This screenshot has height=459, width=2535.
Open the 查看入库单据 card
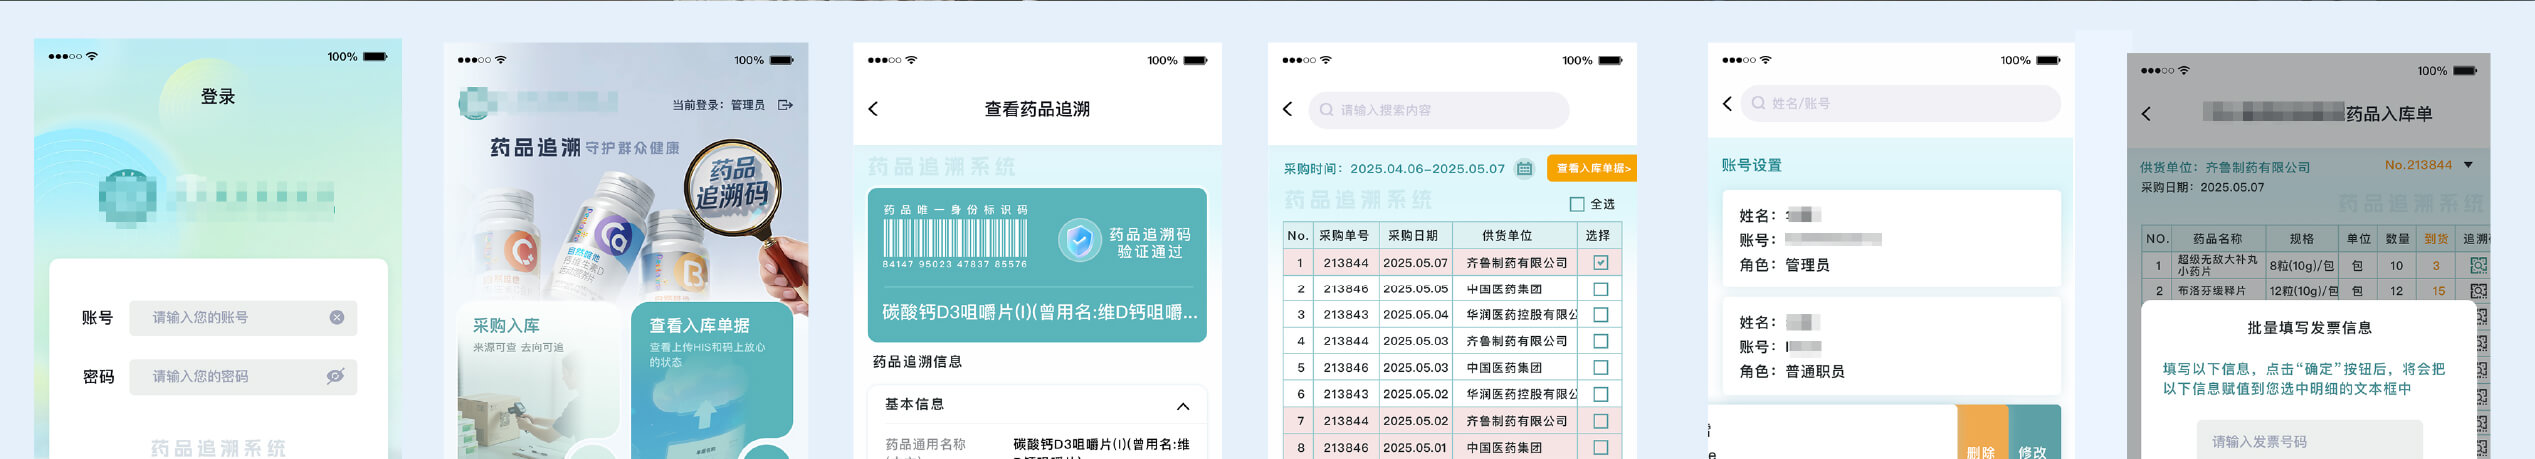pos(711,380)
